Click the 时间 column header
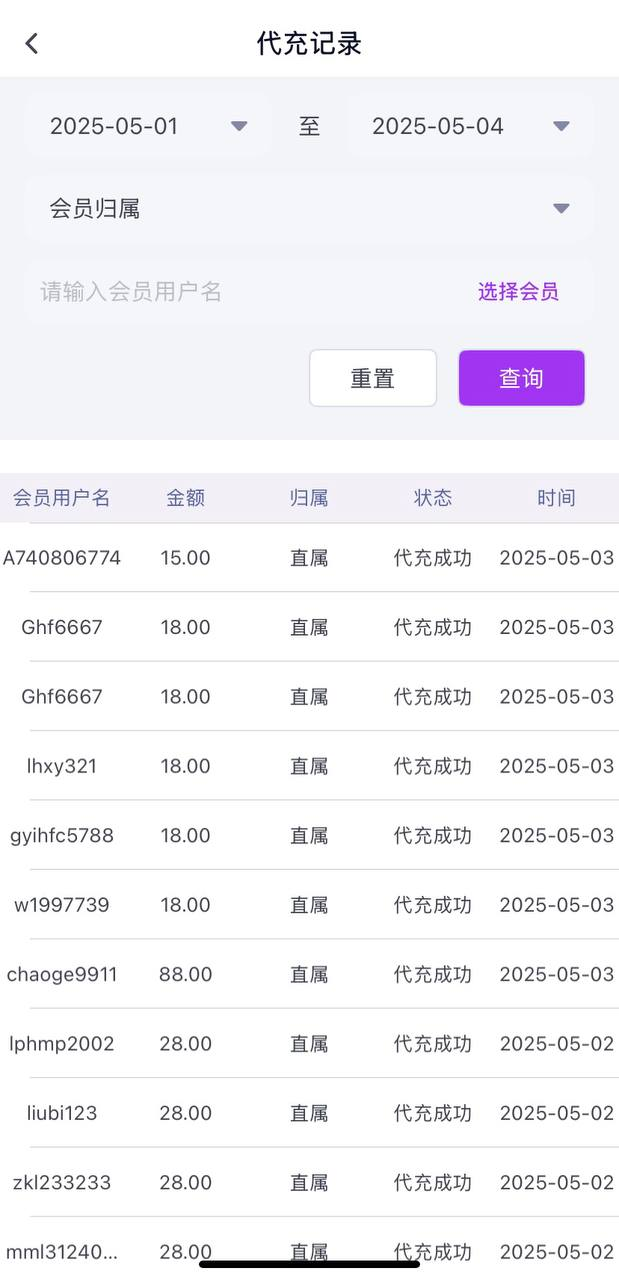This screenshot has height=1280, width=619. click(x=556, y=498)
